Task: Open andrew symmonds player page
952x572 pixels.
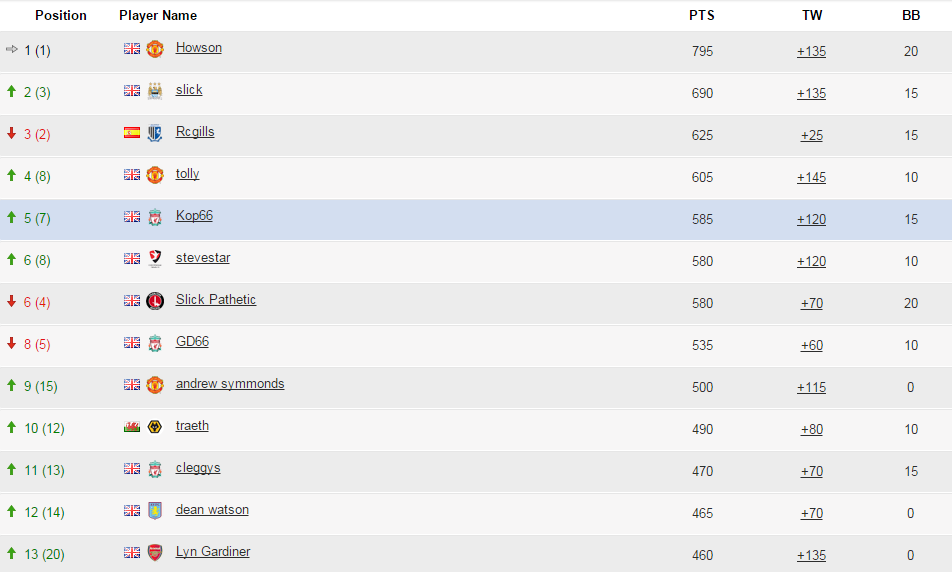Action: 230,384
